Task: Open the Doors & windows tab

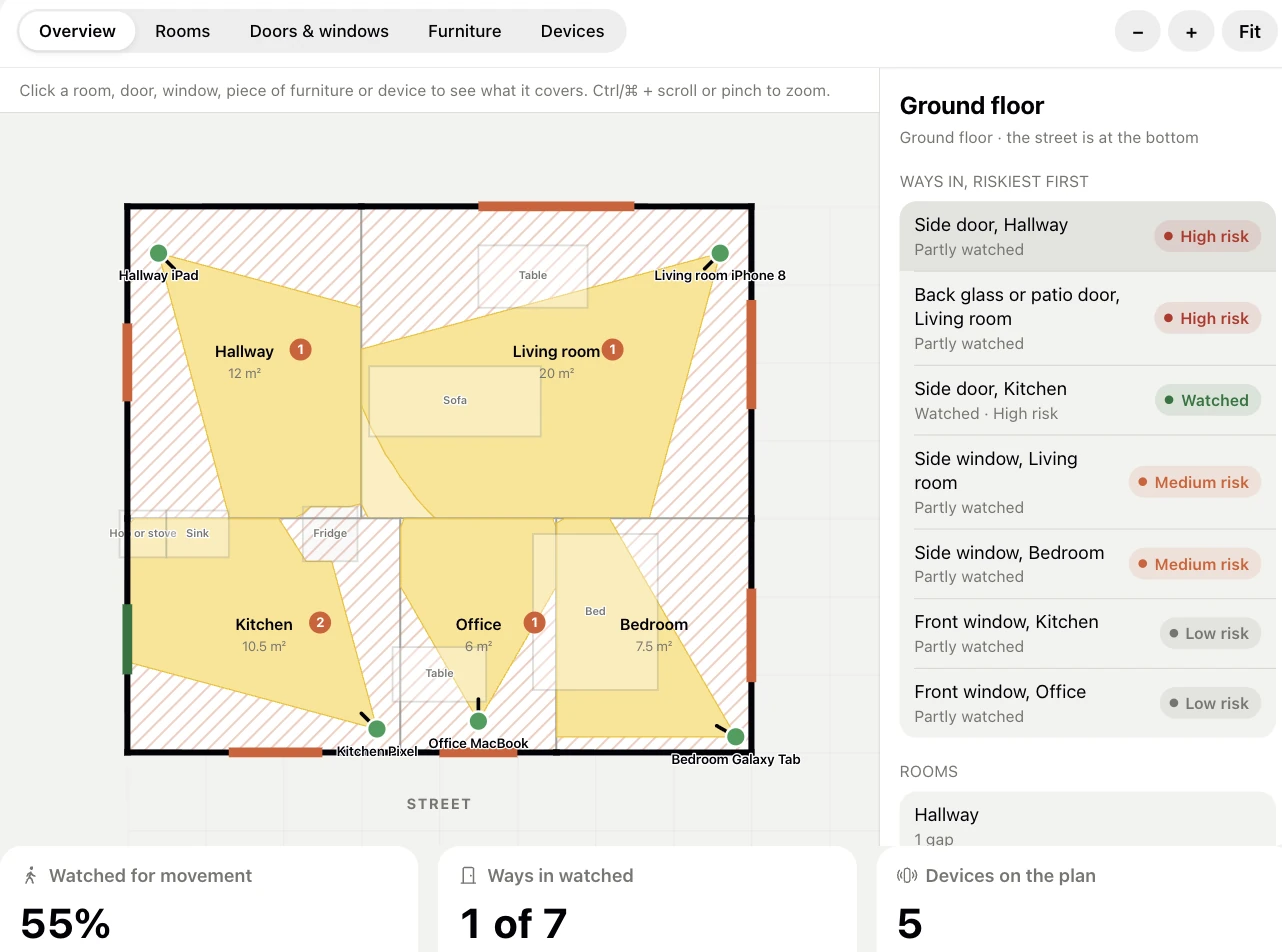Action: (x=319, y=31)
